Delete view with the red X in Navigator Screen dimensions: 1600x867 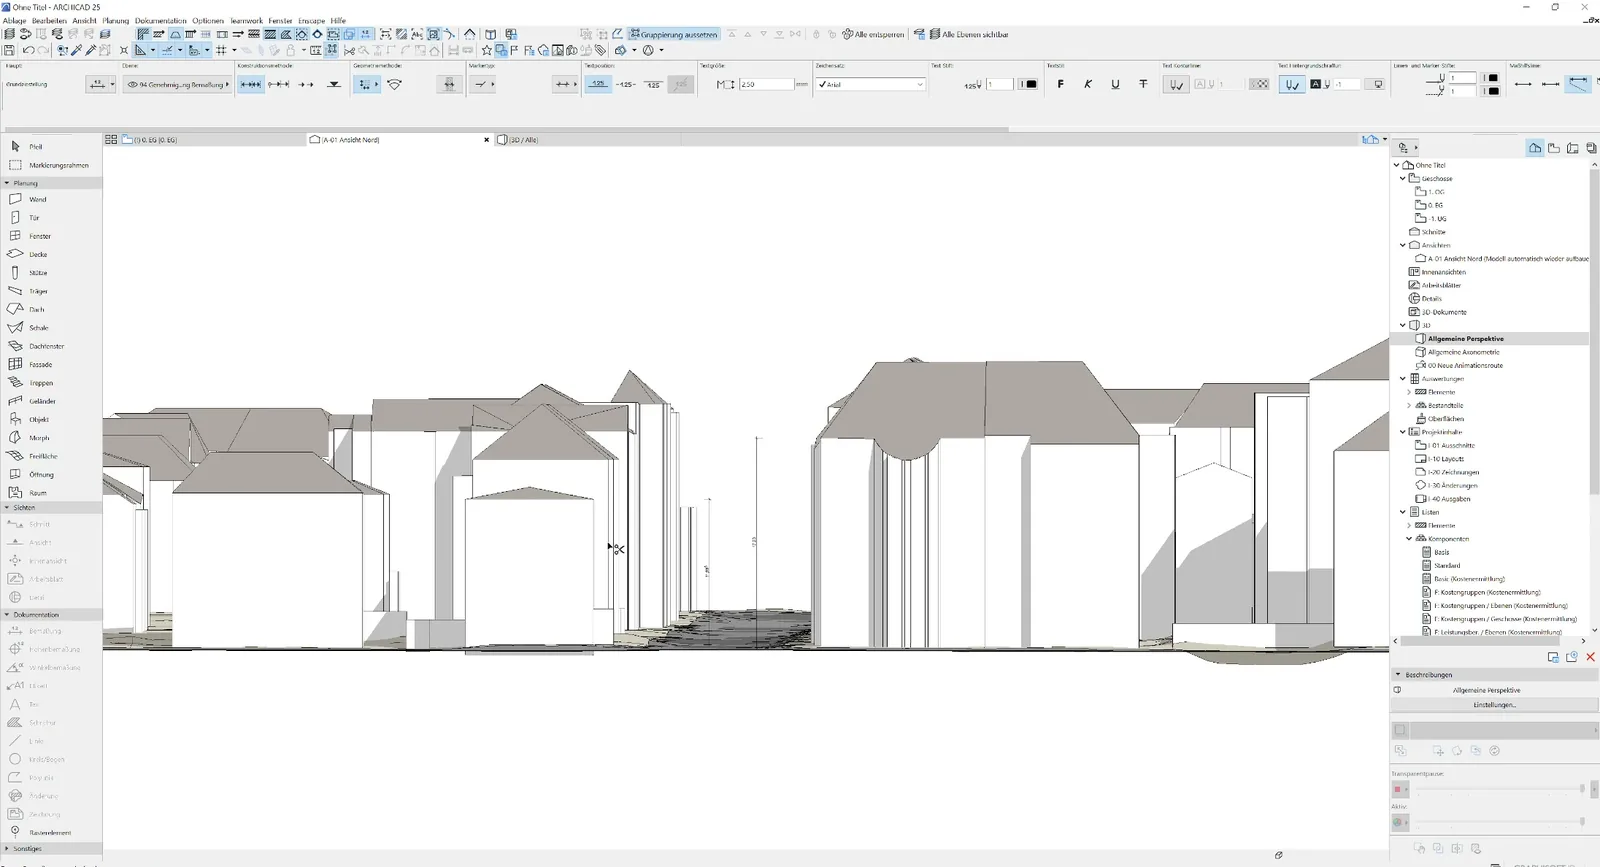pos(1590,657)
